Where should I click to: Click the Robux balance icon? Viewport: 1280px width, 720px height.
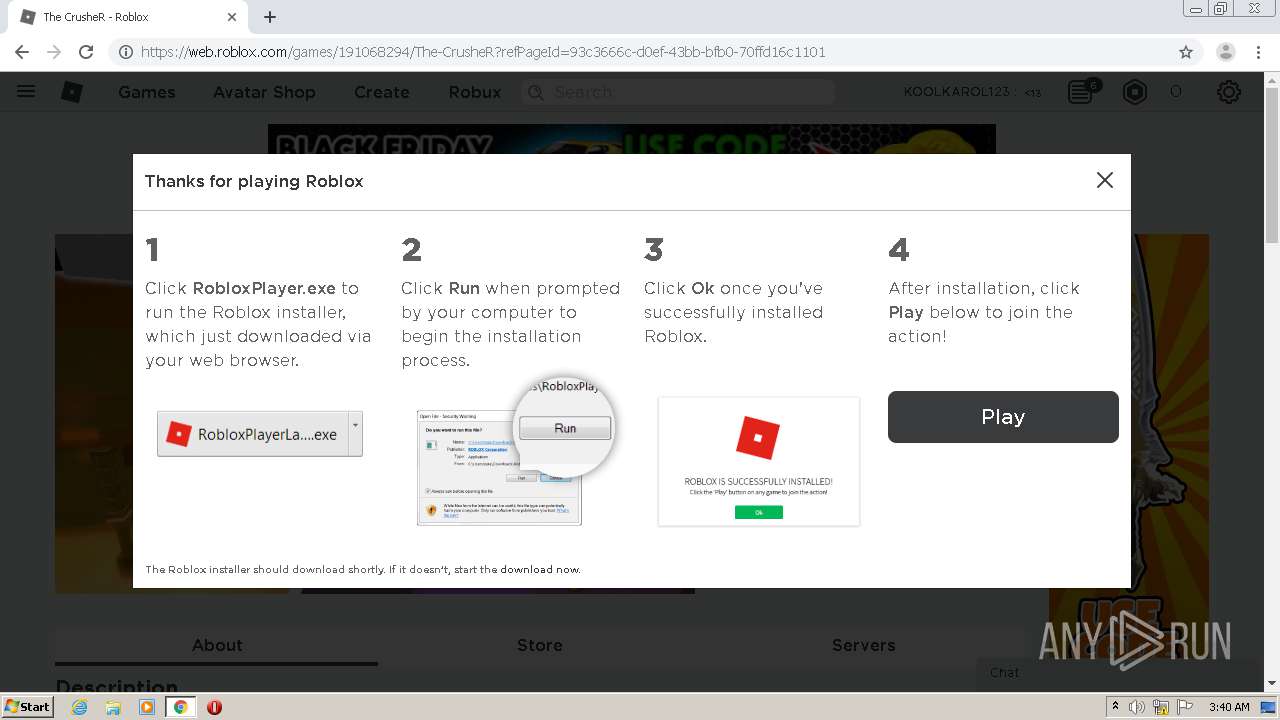pos(1135,92)
